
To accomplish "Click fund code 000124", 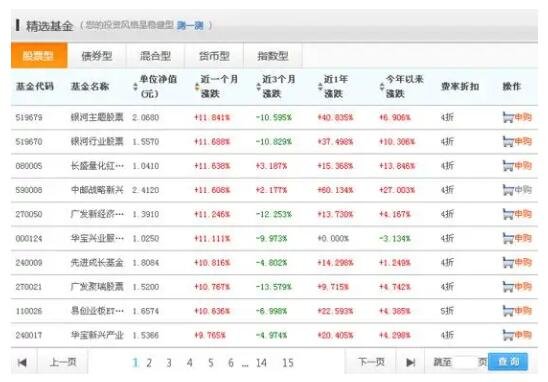I will [29, 238].
